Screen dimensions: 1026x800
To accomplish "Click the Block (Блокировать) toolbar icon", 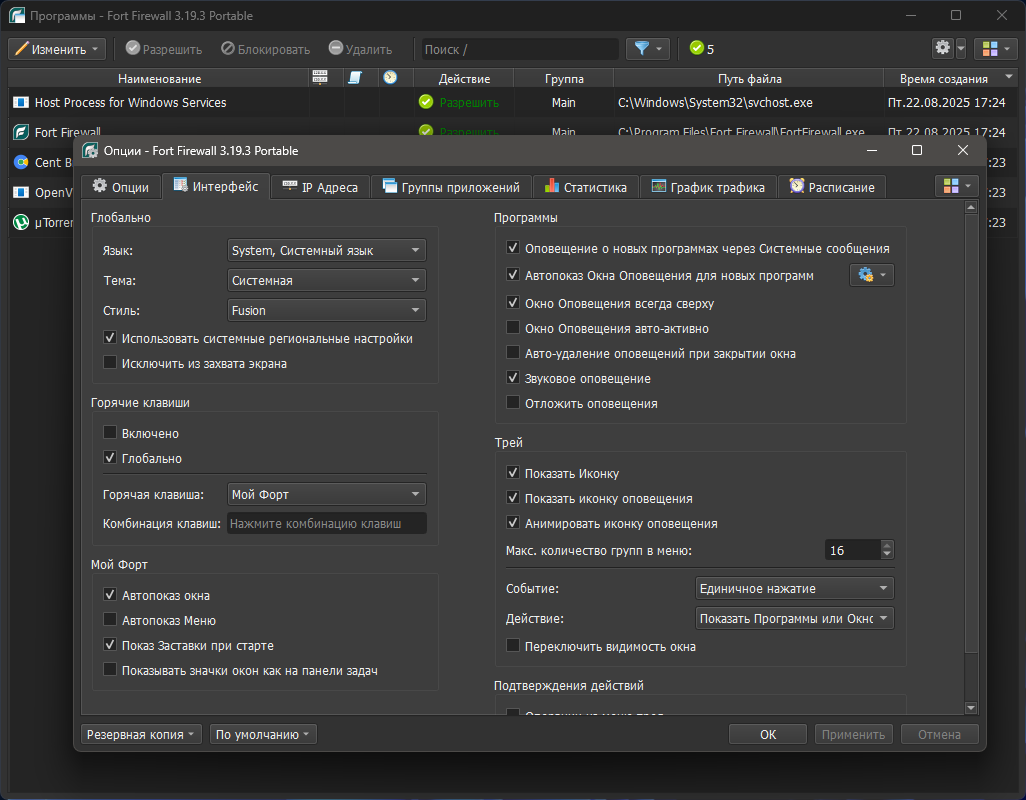I will [x=228, y=48].
